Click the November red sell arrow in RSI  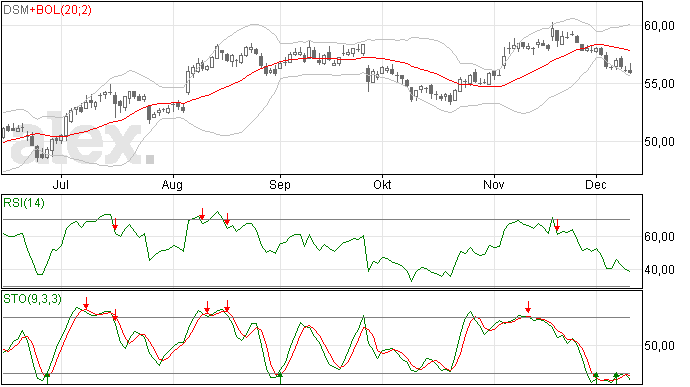click(557, 225)
